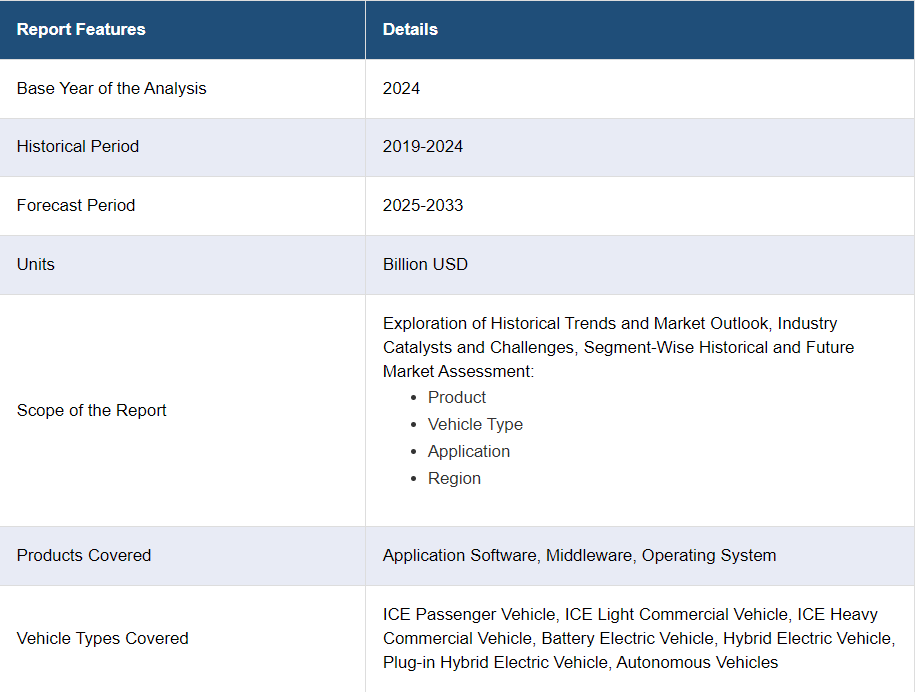Viewport: 917px width, 692px height.
Task: Select the "Historical Period" row label
Action: (78, 146)
